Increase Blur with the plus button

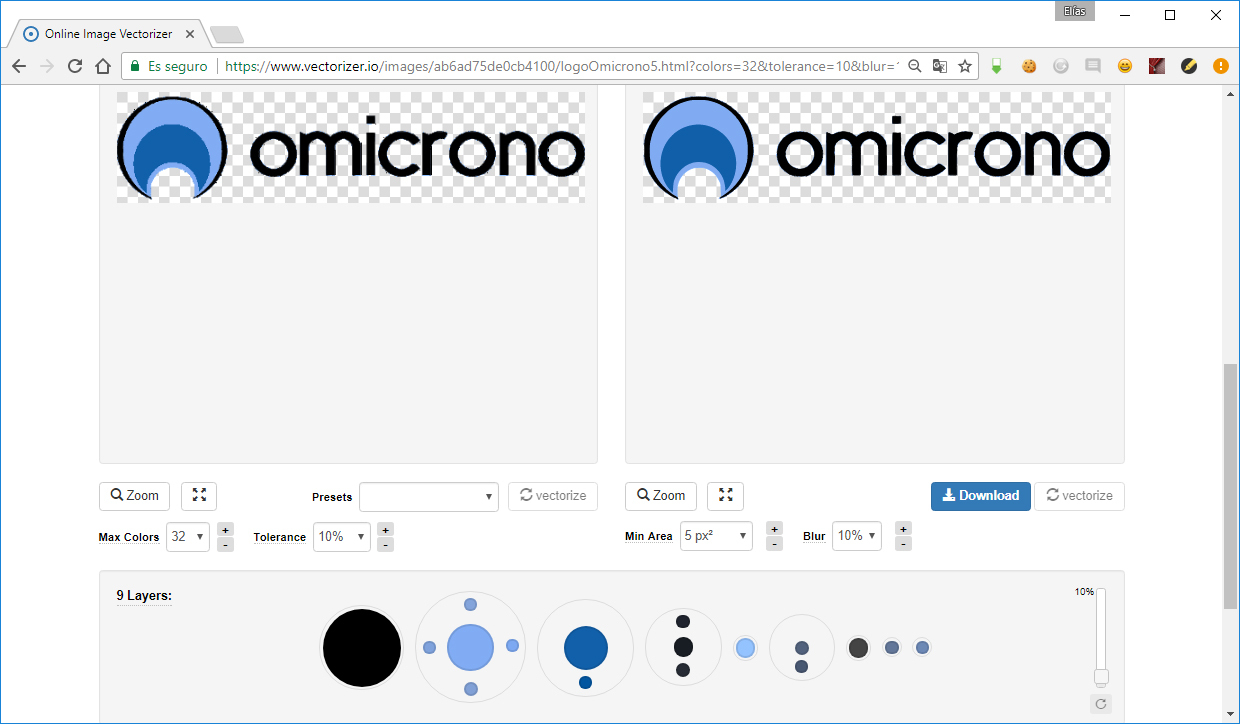coord(903,529)
